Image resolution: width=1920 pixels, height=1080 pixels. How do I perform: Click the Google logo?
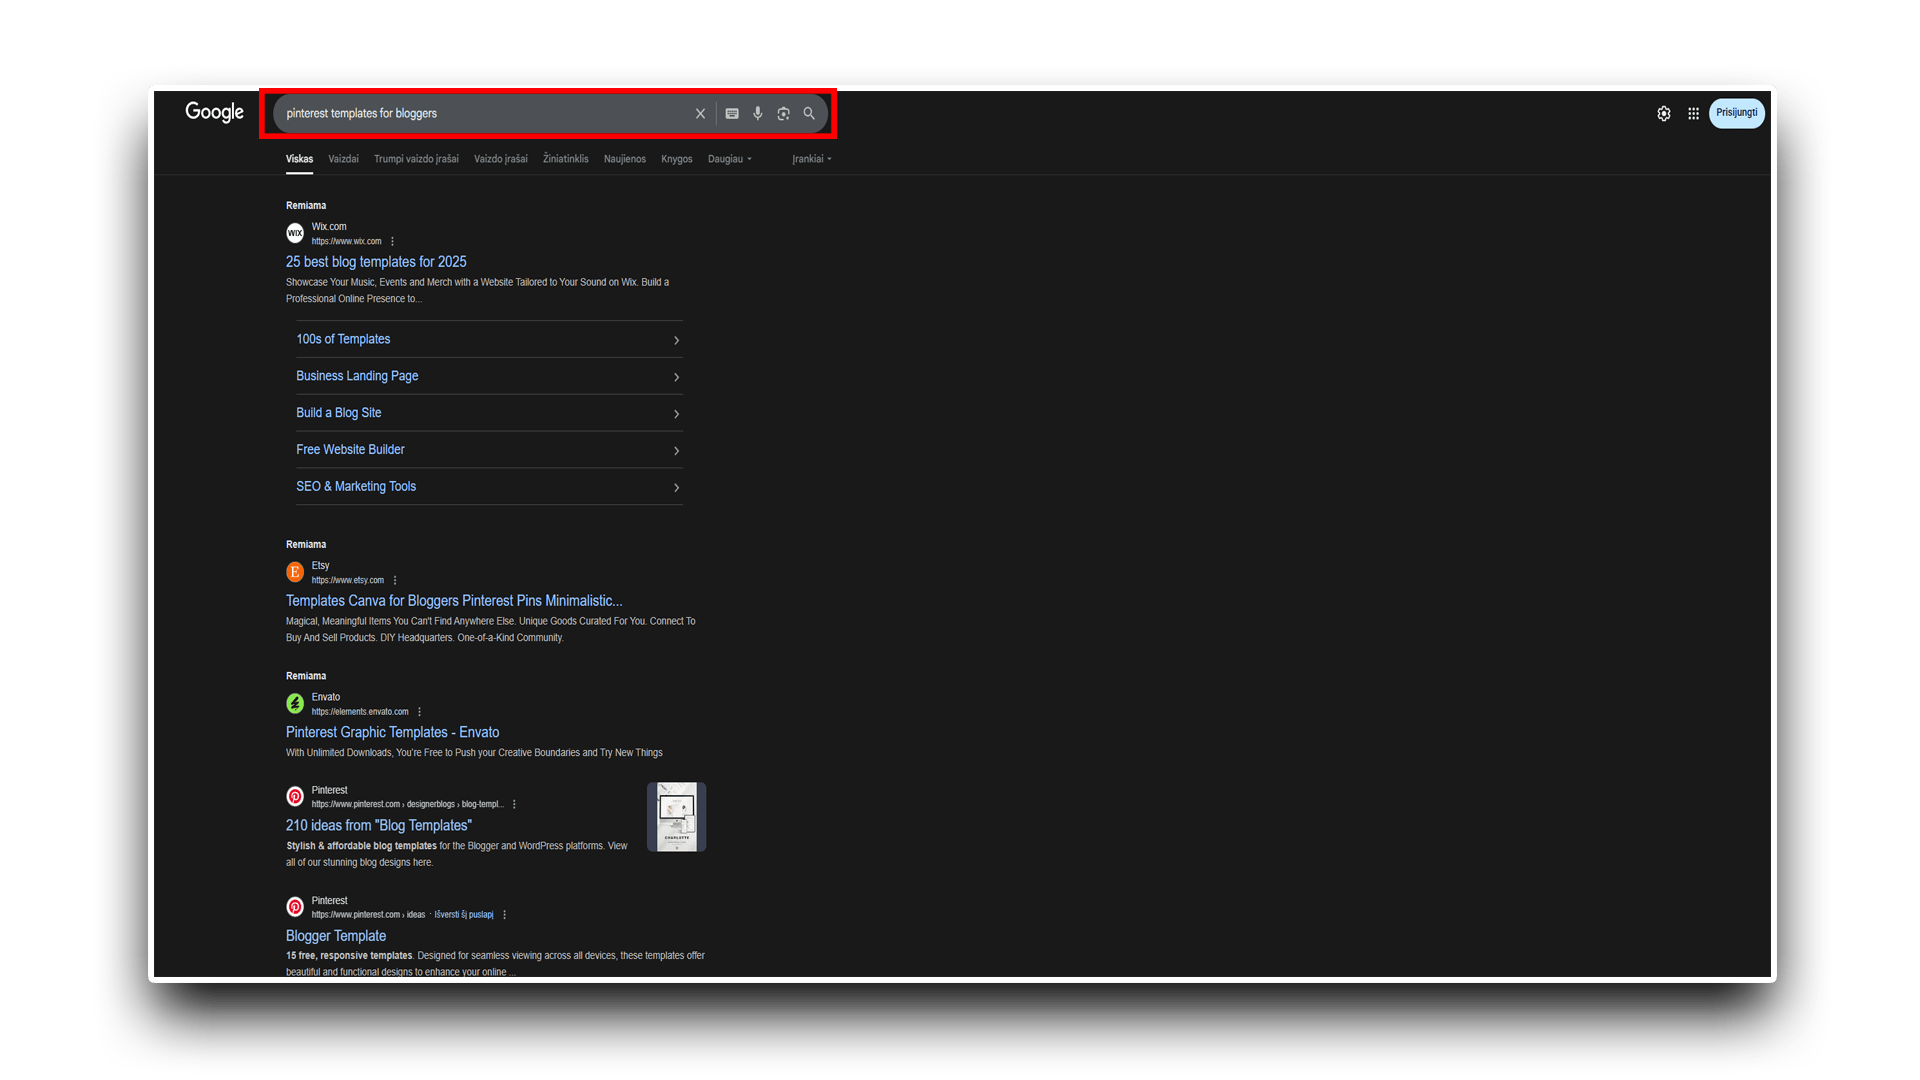pyautogui.click(x=213, y=112)
